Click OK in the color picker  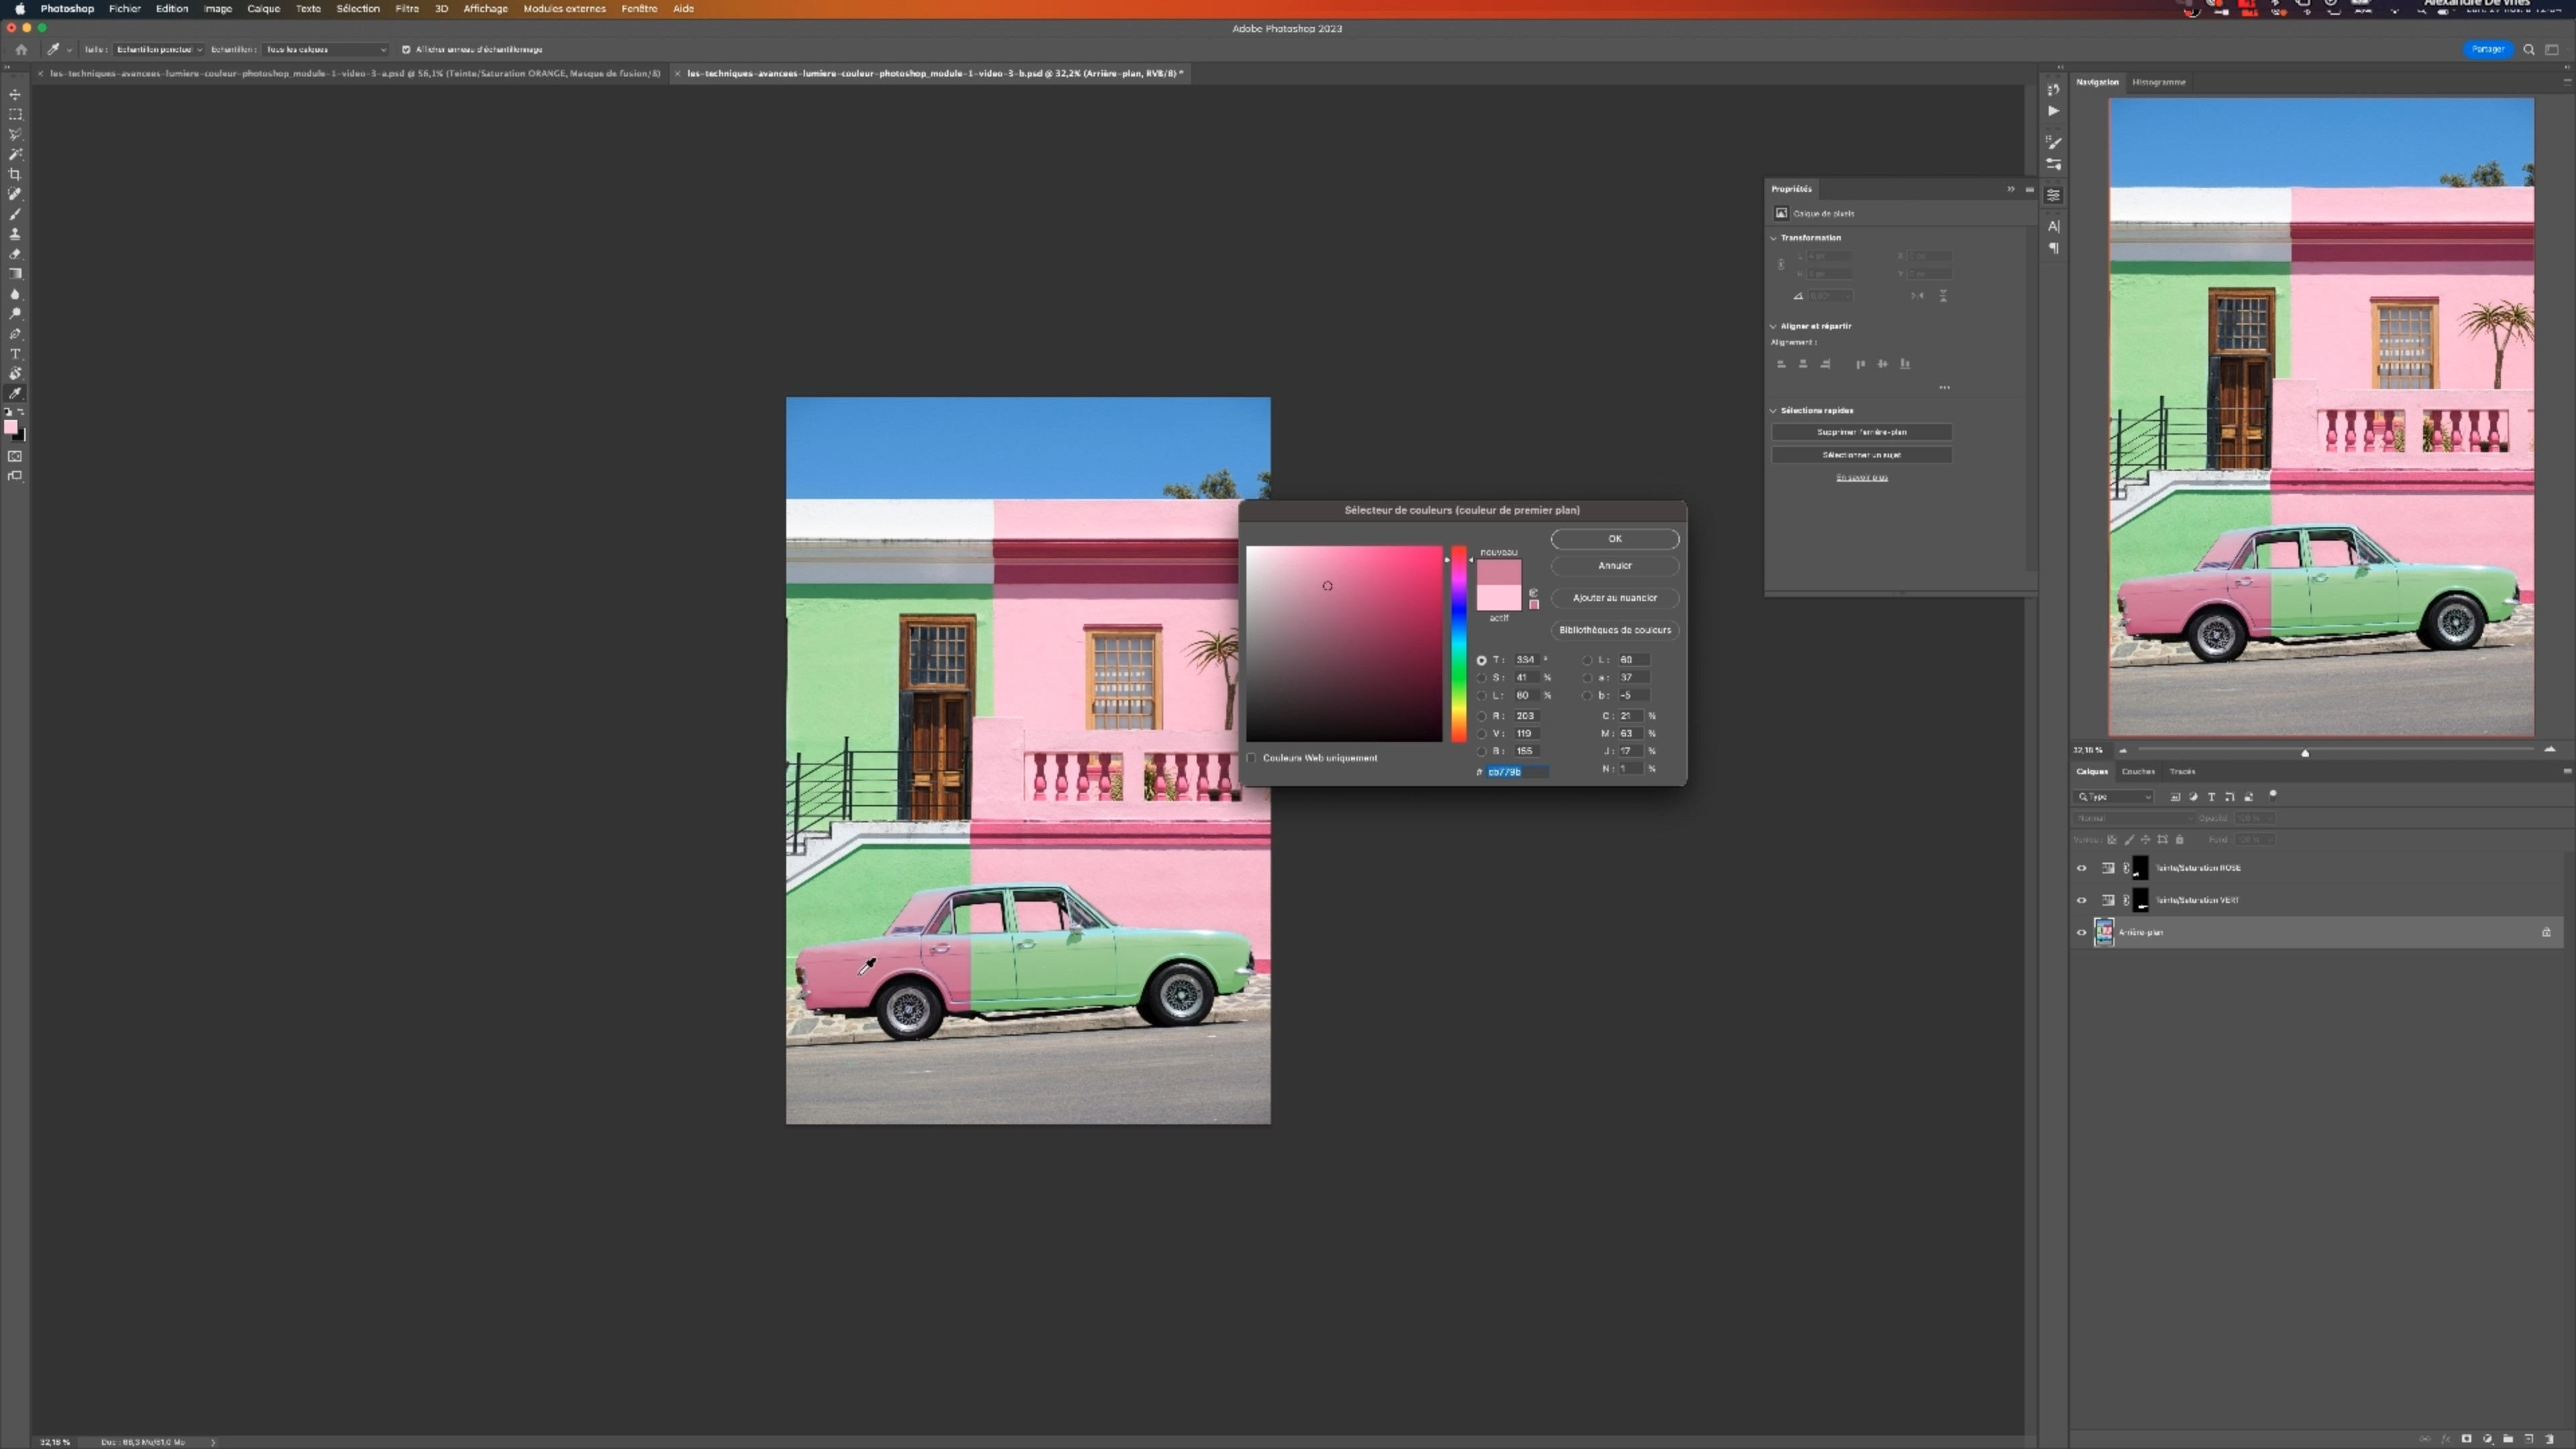pos(1614,539)
